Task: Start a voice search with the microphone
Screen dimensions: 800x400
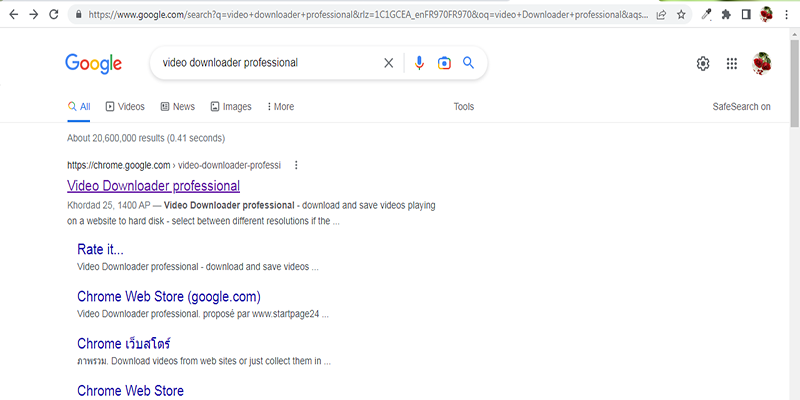Action: [419, 63]
